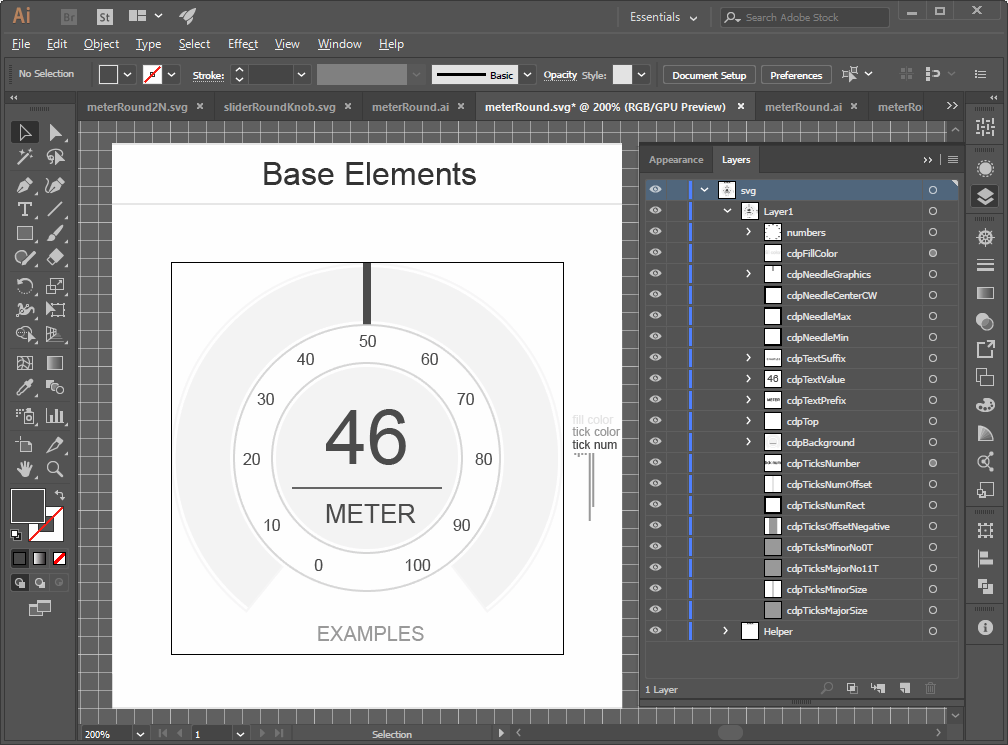
Task: Toggle visibility of the Helper layer
Action: coord(655,631)
